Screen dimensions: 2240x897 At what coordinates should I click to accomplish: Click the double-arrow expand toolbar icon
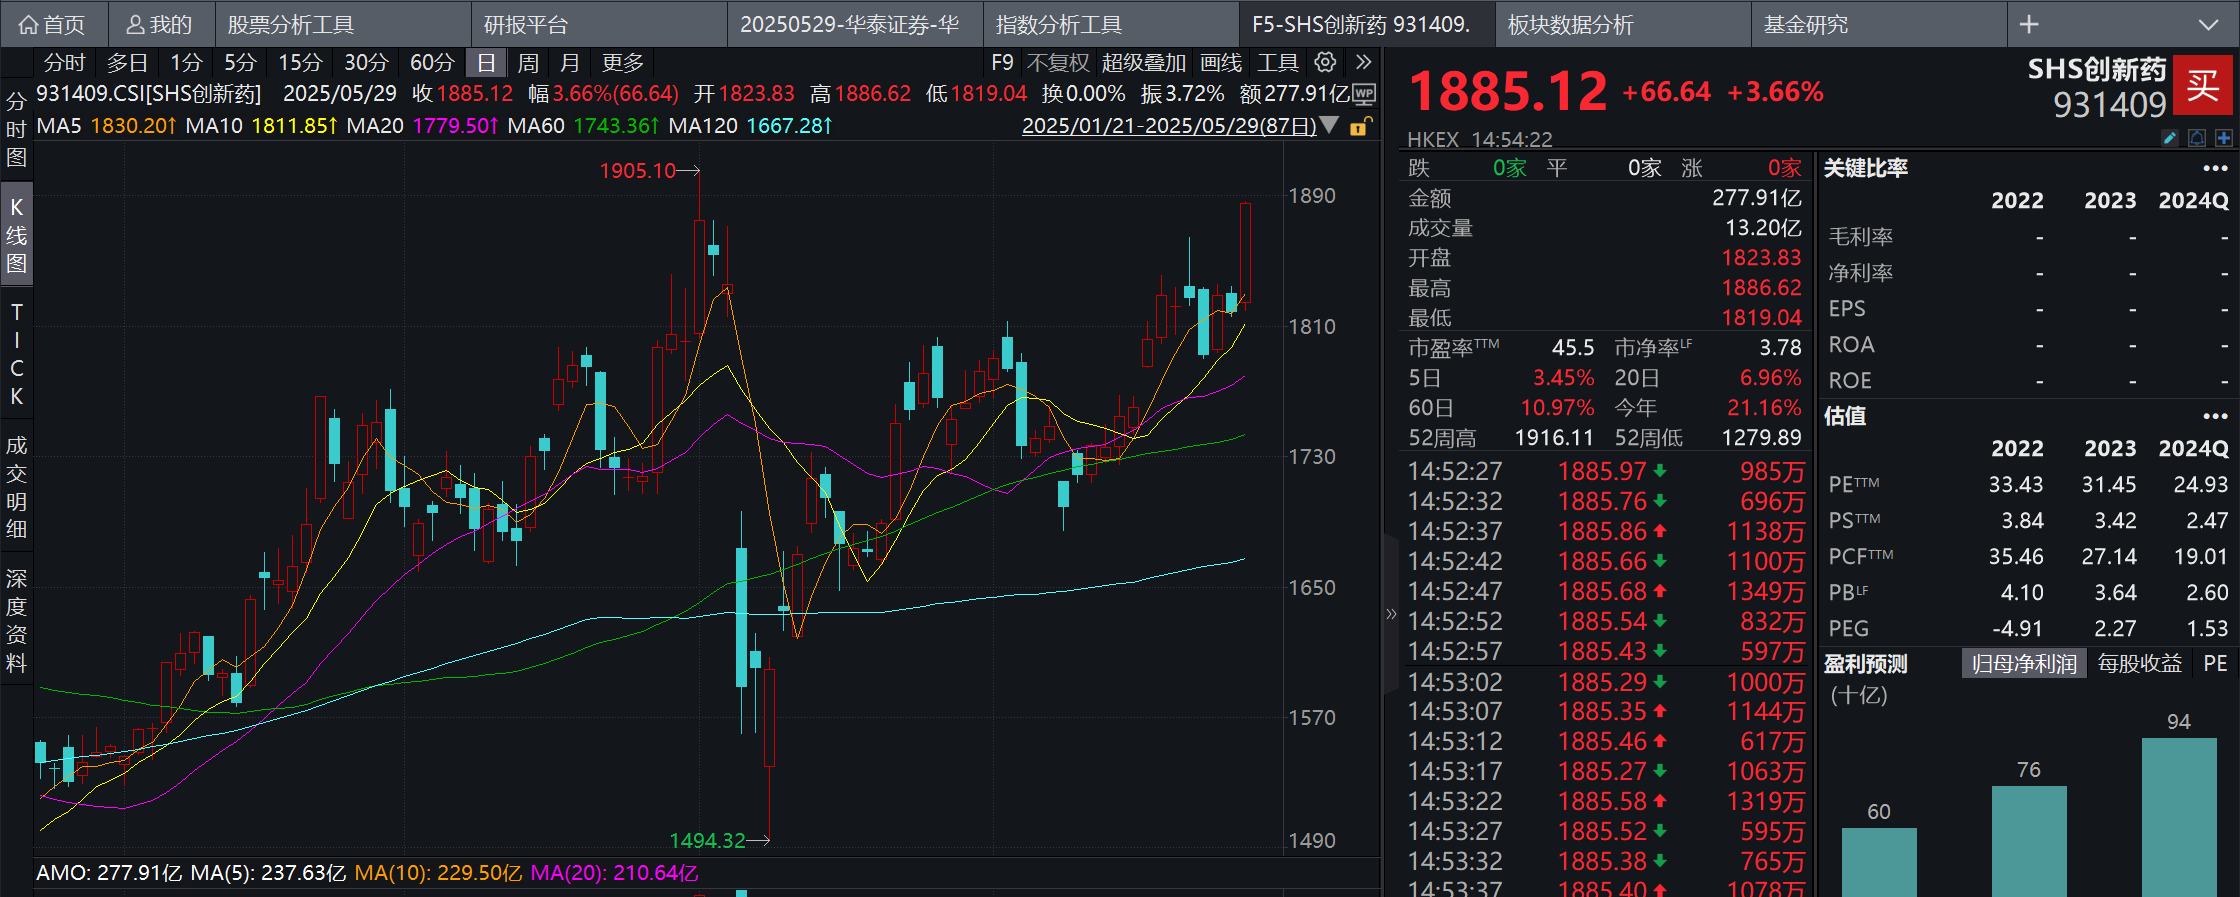[x=1363, y=62]
